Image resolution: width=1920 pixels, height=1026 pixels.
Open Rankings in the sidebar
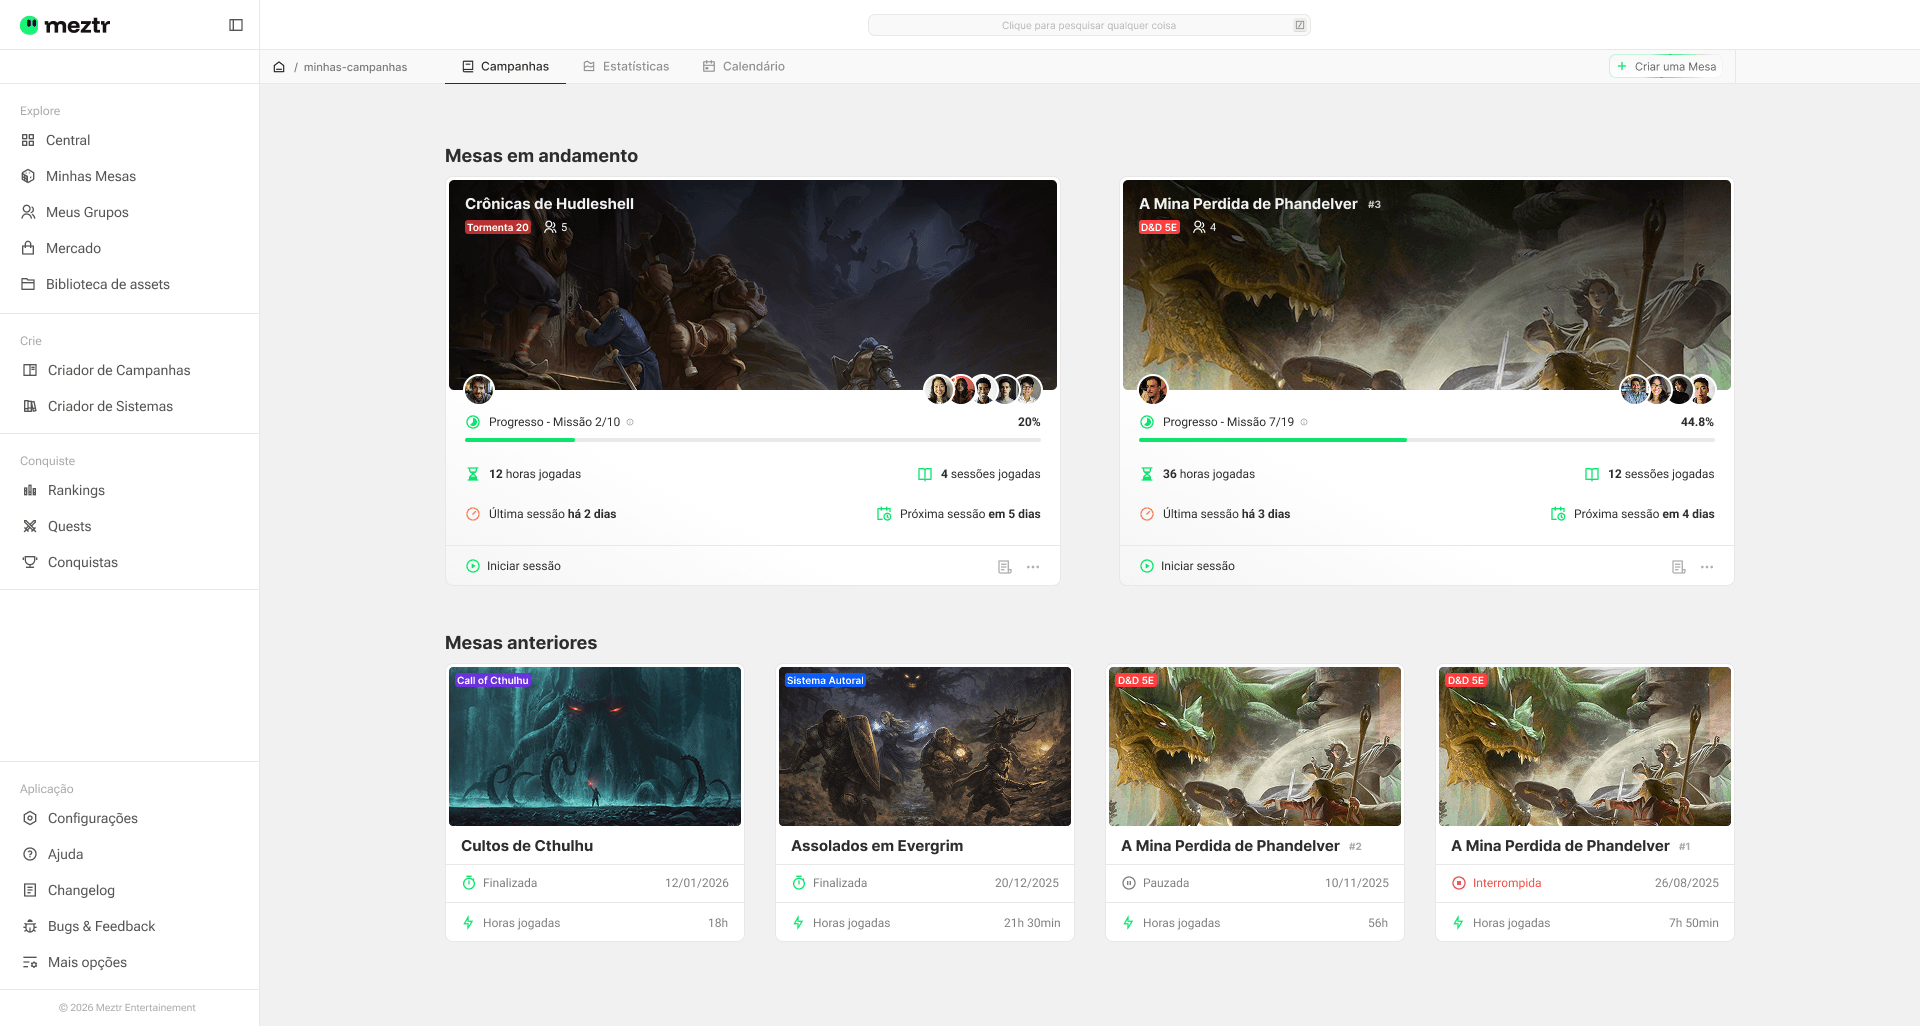[76, 490]
